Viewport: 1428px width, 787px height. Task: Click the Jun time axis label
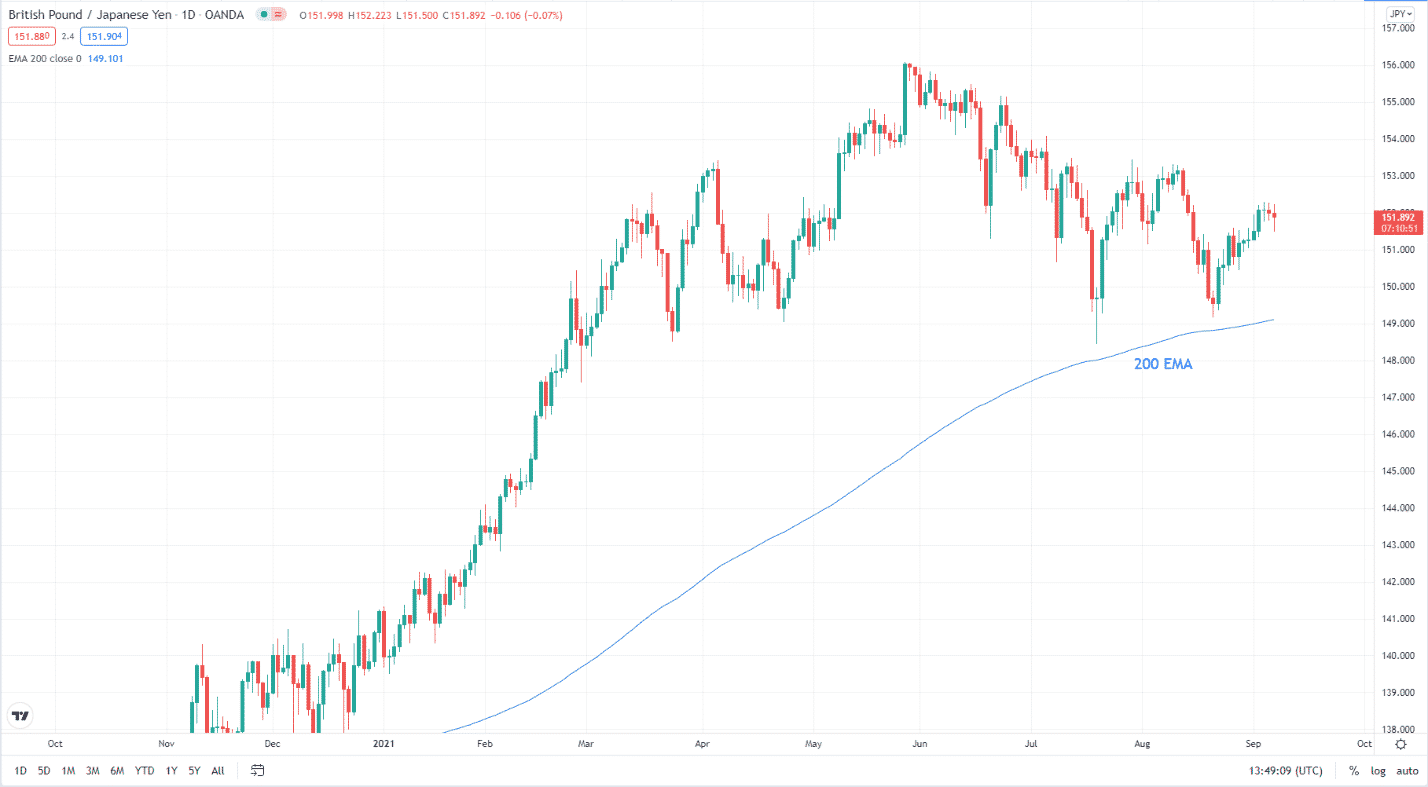pyautogui.click(x=920, y=744)
